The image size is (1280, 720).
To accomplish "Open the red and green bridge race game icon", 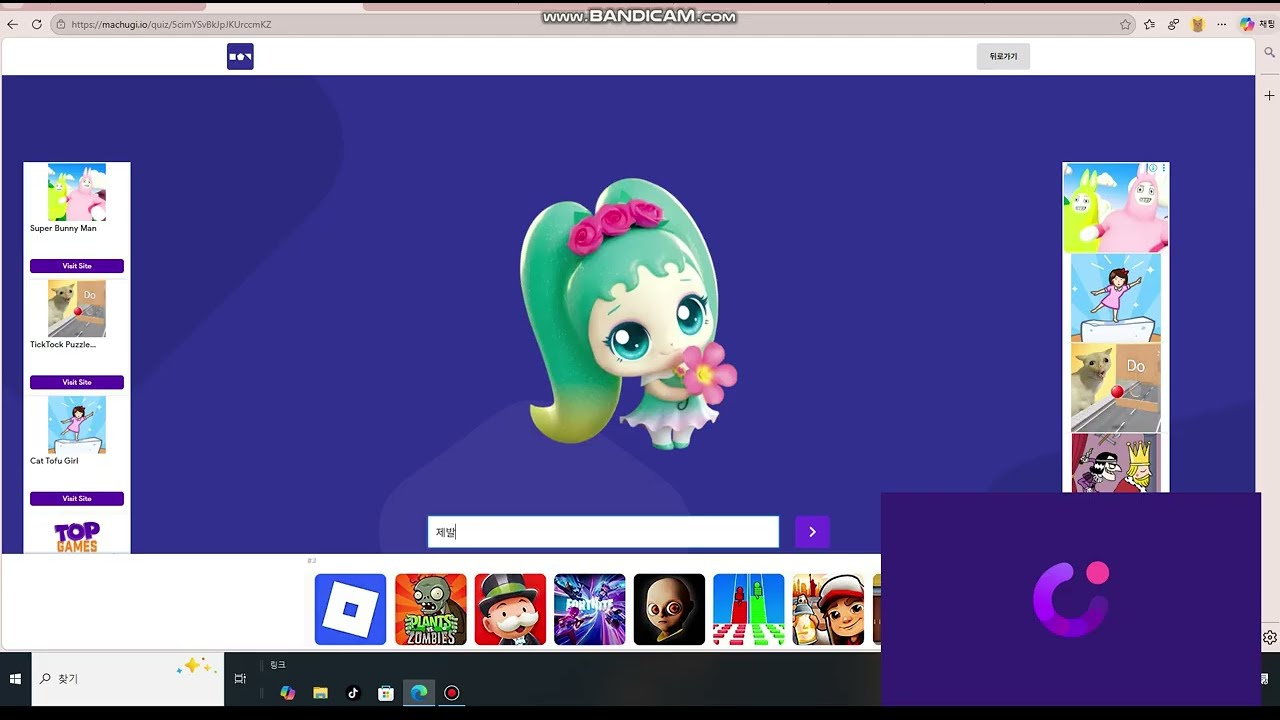I will click(x=749, y=609).
